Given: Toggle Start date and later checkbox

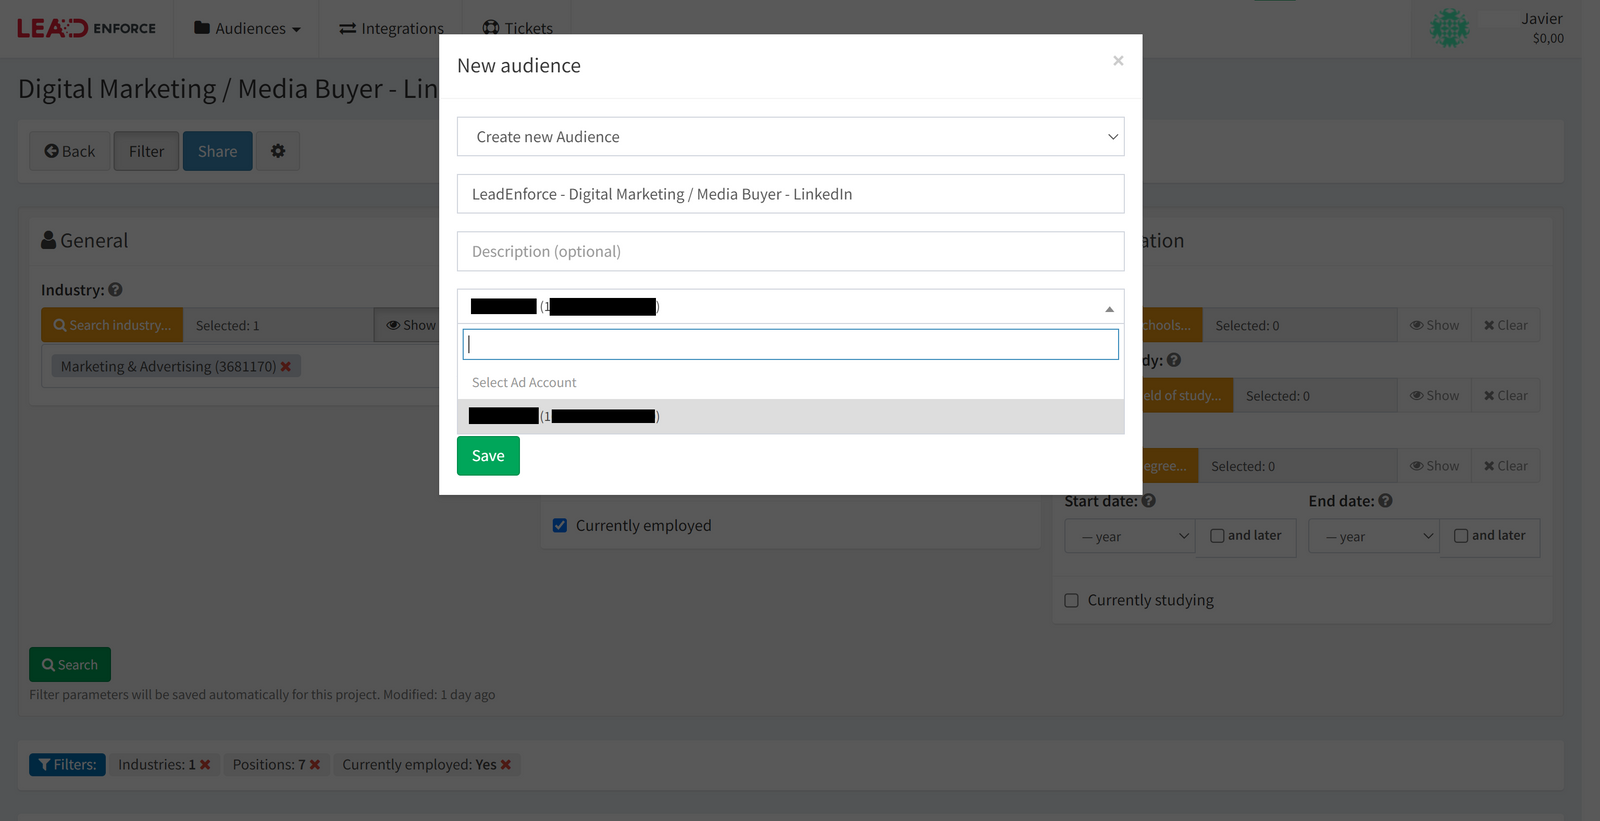Looking at the screenshot, I should coord(1217,536).
